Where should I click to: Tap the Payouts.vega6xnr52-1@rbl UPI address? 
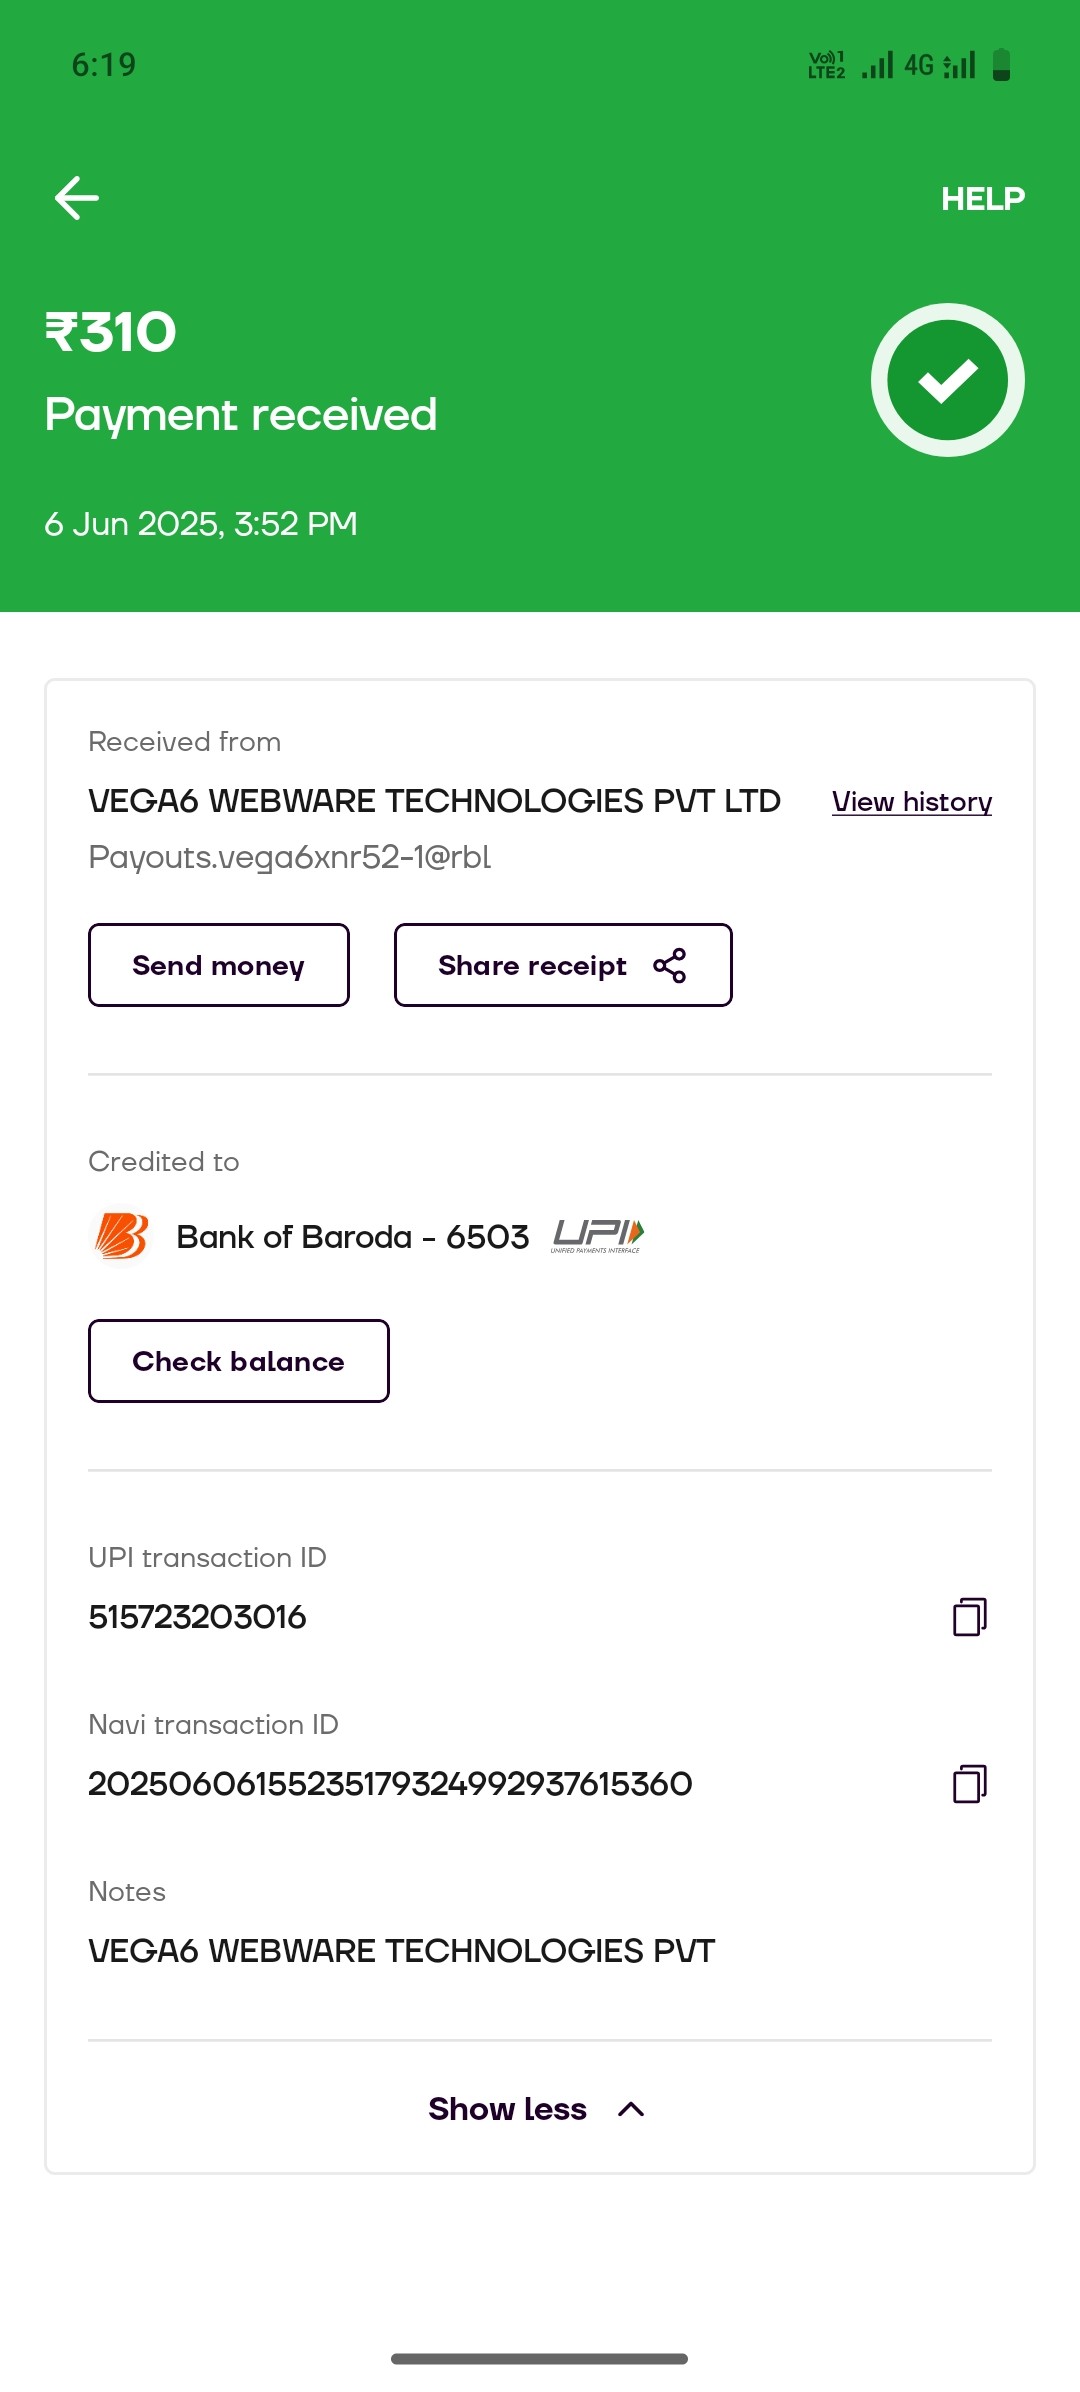point(290,858)
